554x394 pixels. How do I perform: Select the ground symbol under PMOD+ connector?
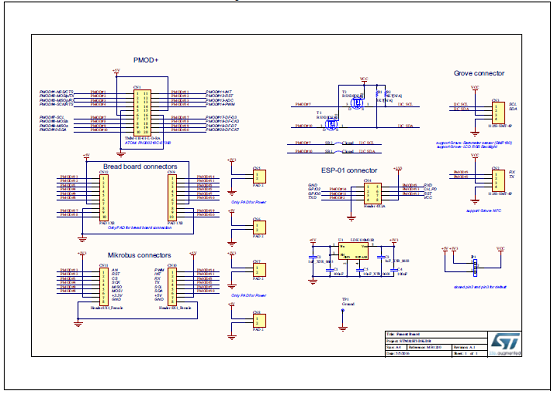click(x=121, y=154)
